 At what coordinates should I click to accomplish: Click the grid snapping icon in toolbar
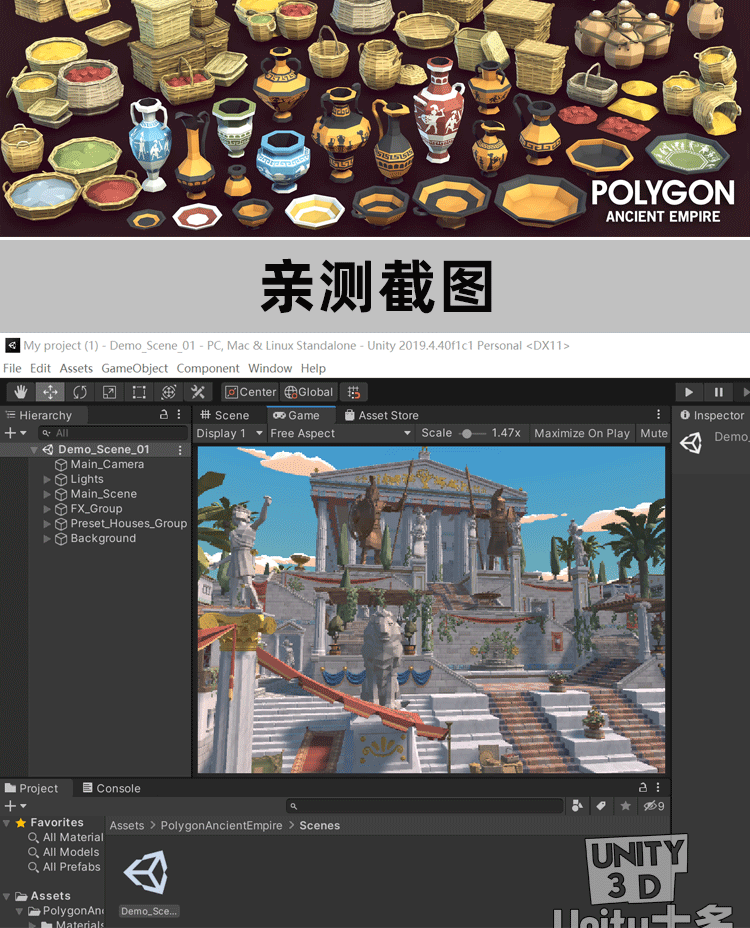[353, 392]
